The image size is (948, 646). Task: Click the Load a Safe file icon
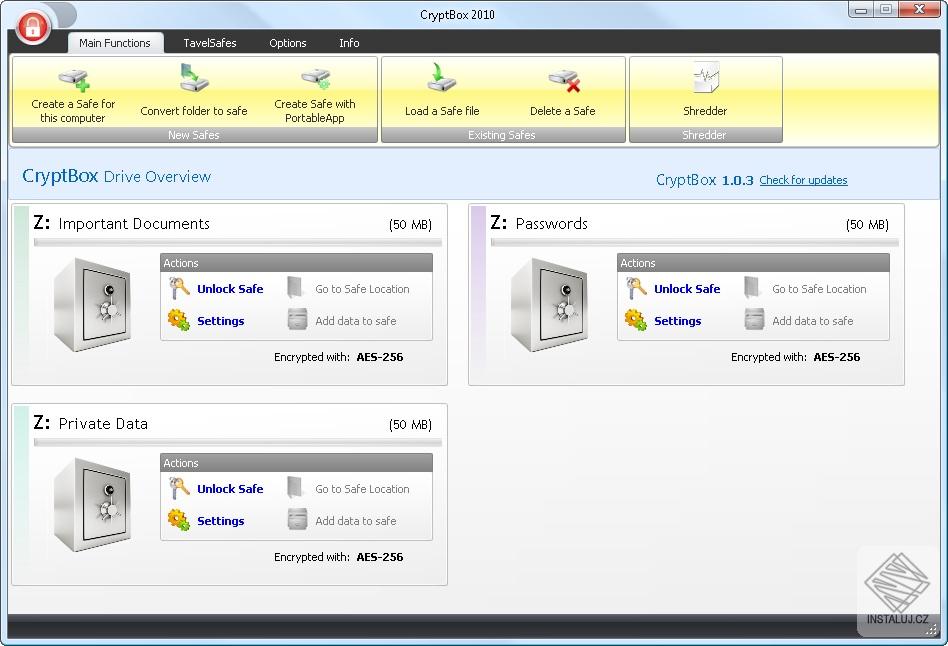pyautogui.click(x=441, y=77)
